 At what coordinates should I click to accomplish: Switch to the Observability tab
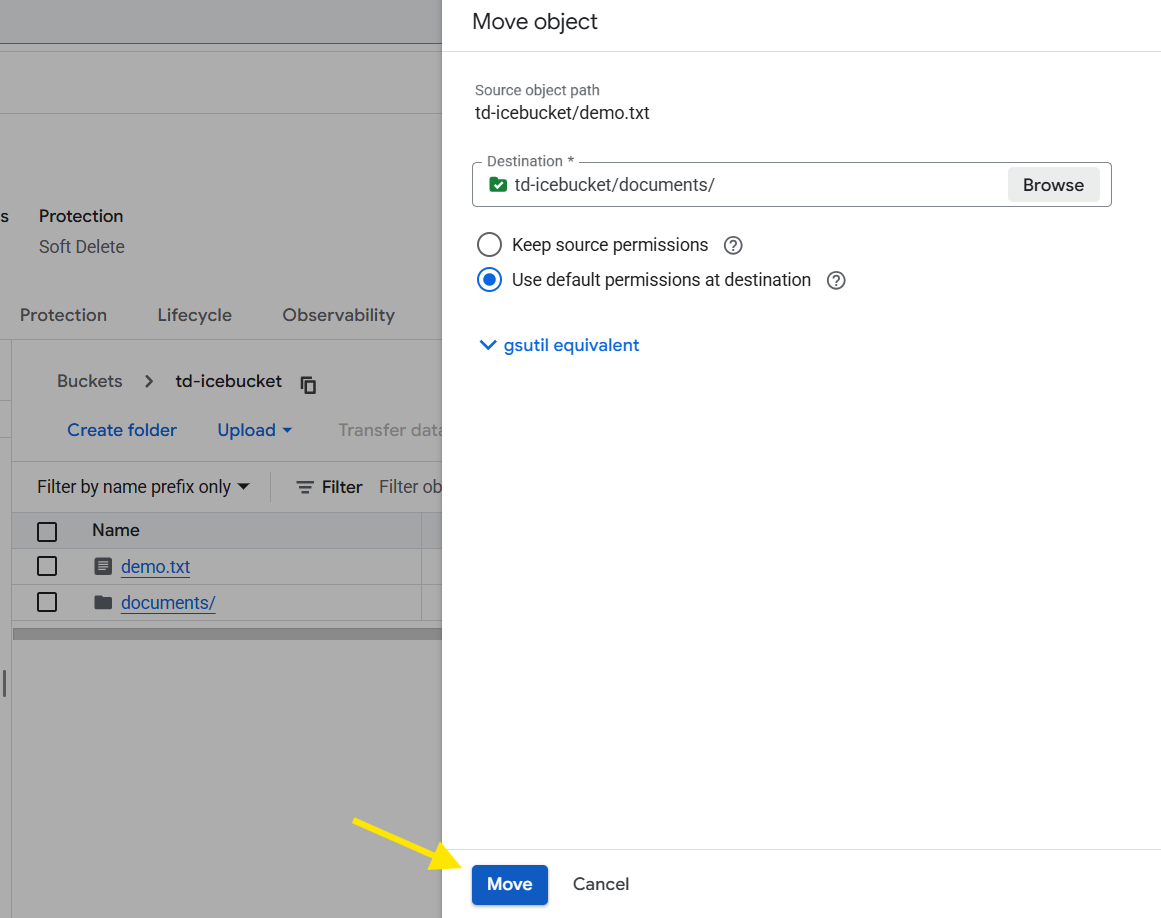pyautogui.click(x=338, y=315)
